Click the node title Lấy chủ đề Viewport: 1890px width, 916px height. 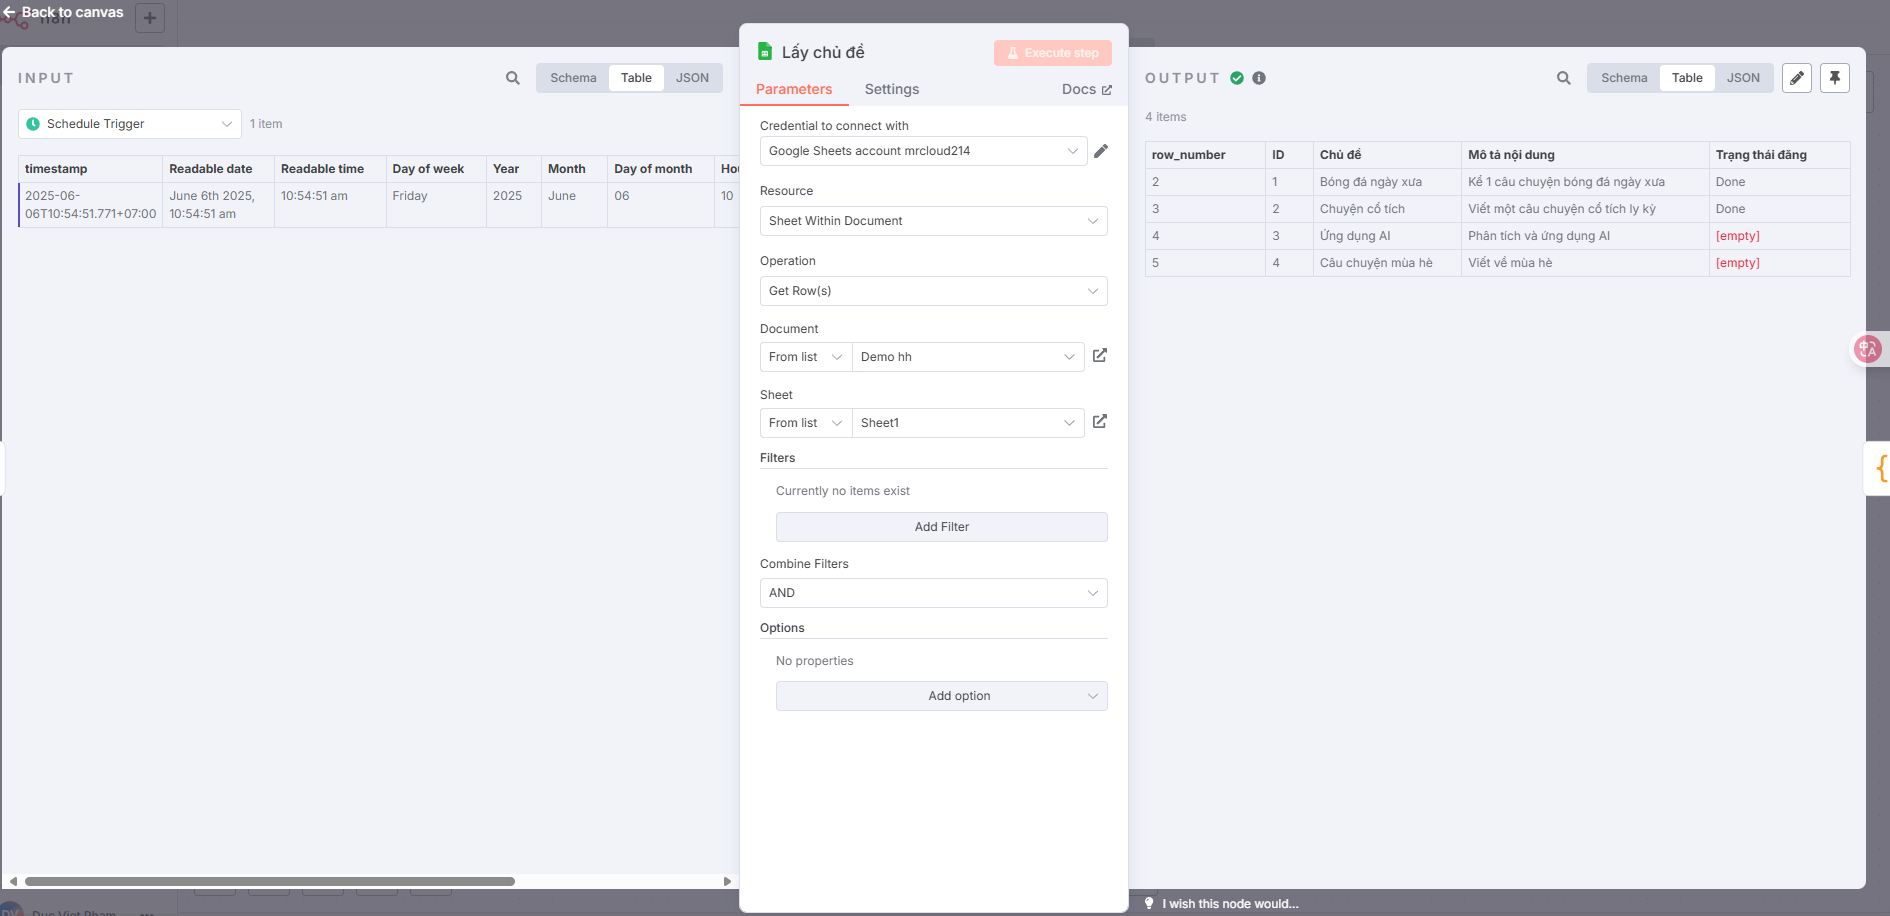[x=823, y=52]
